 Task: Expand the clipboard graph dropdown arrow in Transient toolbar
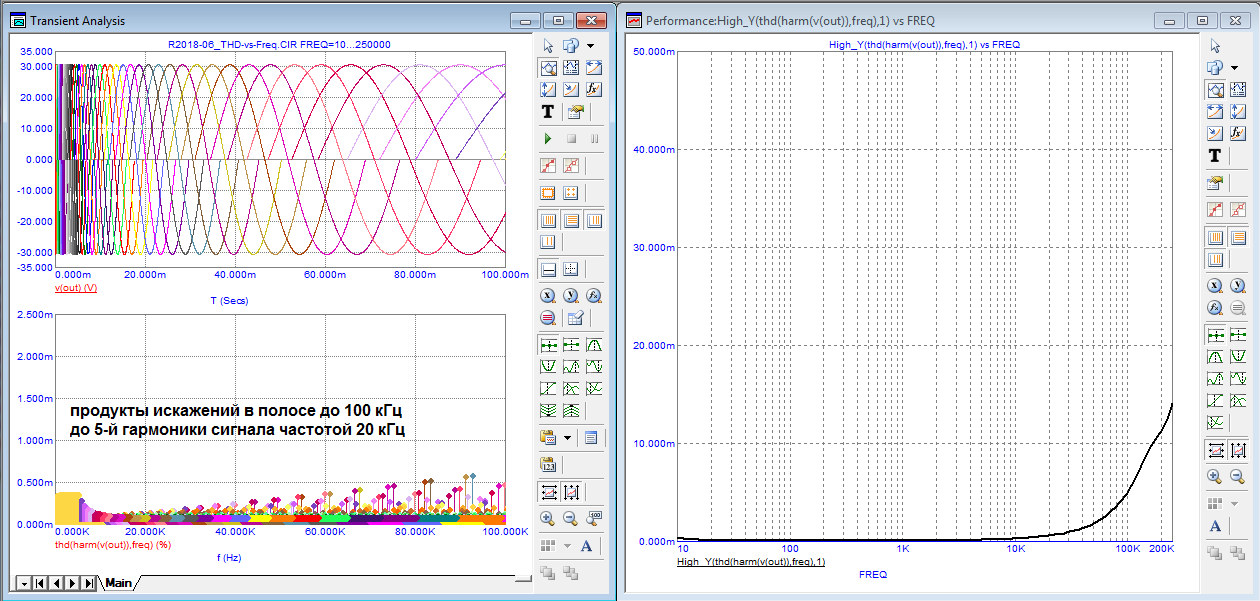coord(568,437)
